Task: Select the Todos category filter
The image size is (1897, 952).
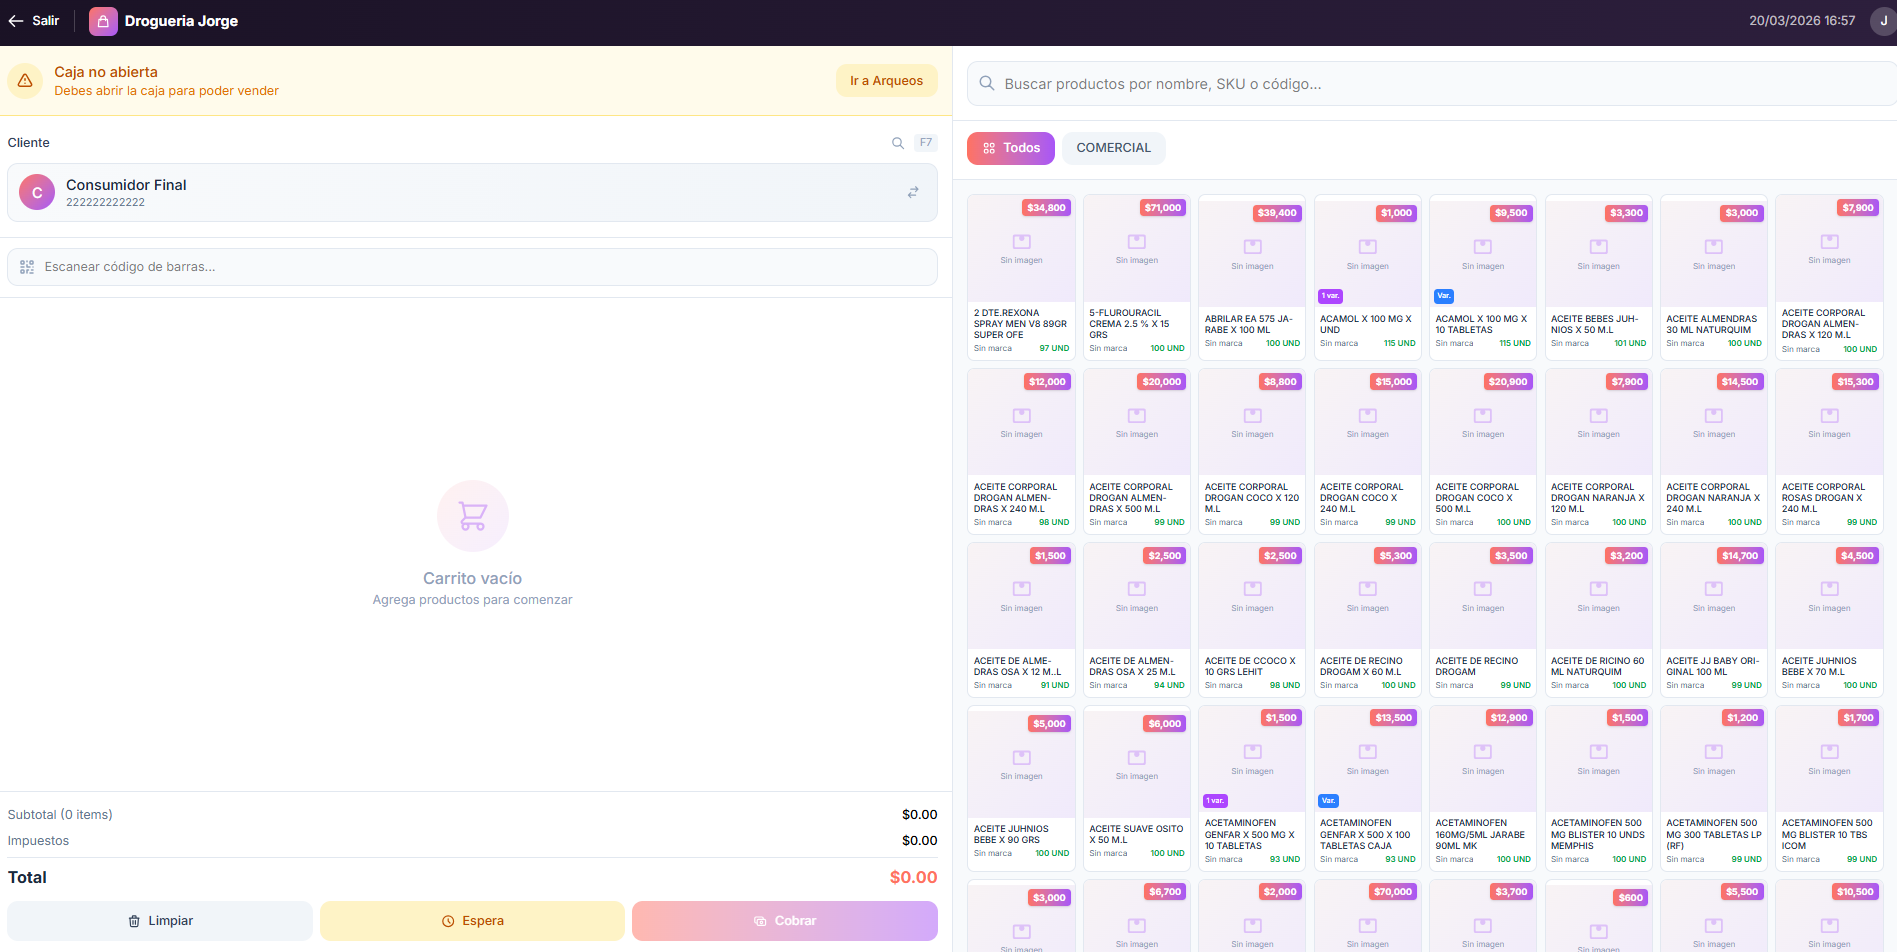Action: pyautogui.click(x=1010, y=147)
